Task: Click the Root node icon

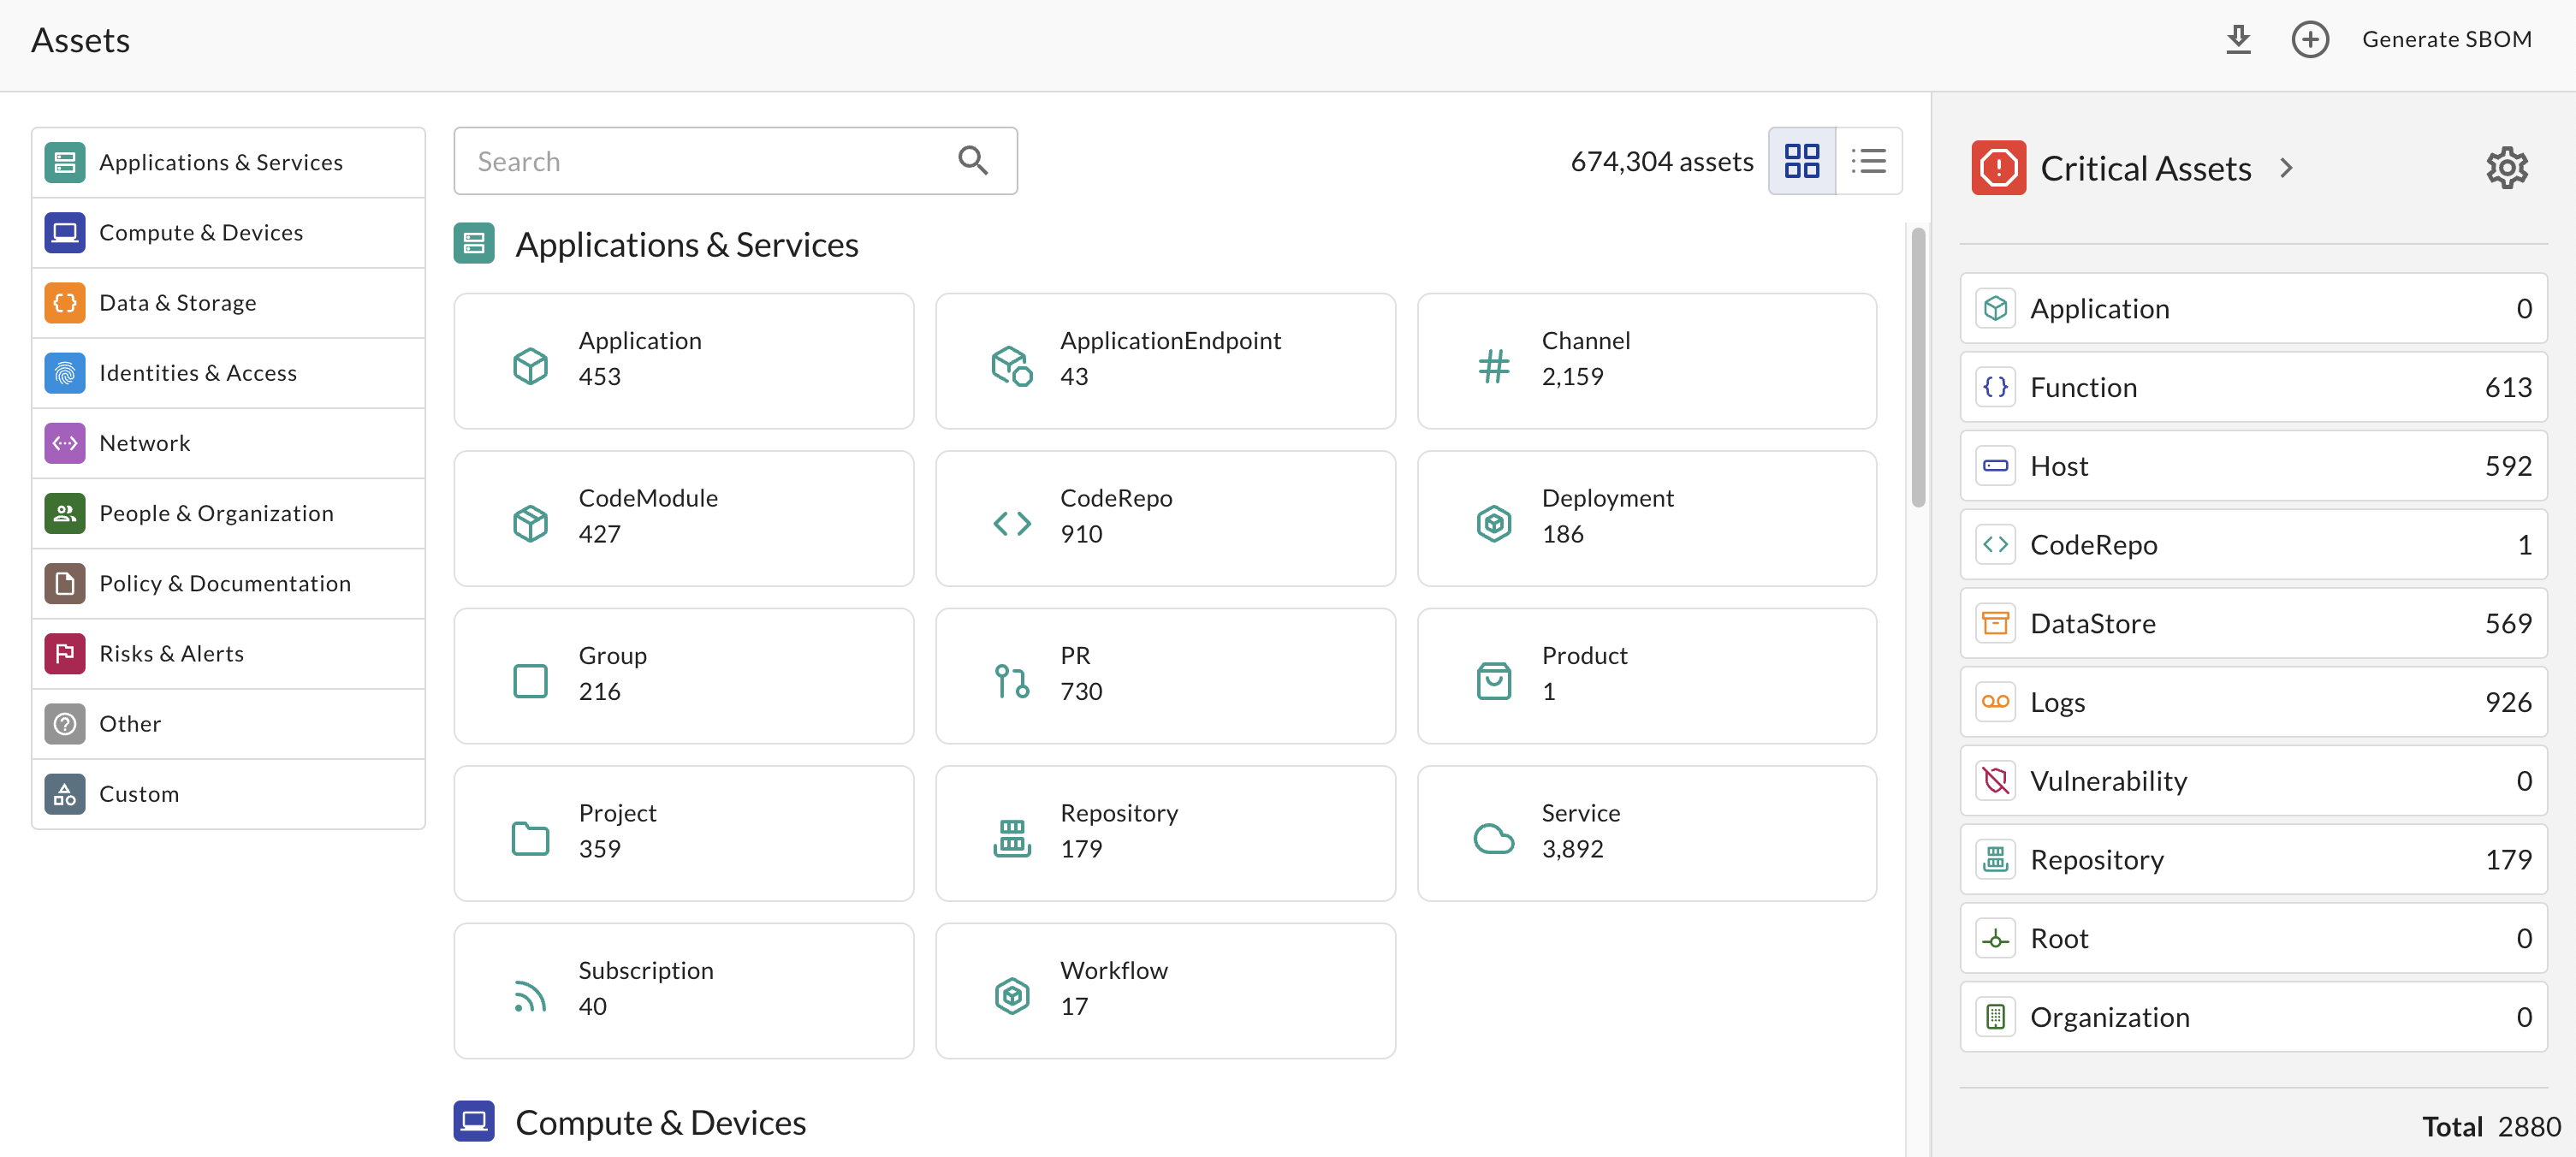Action: pos(1995,938)
